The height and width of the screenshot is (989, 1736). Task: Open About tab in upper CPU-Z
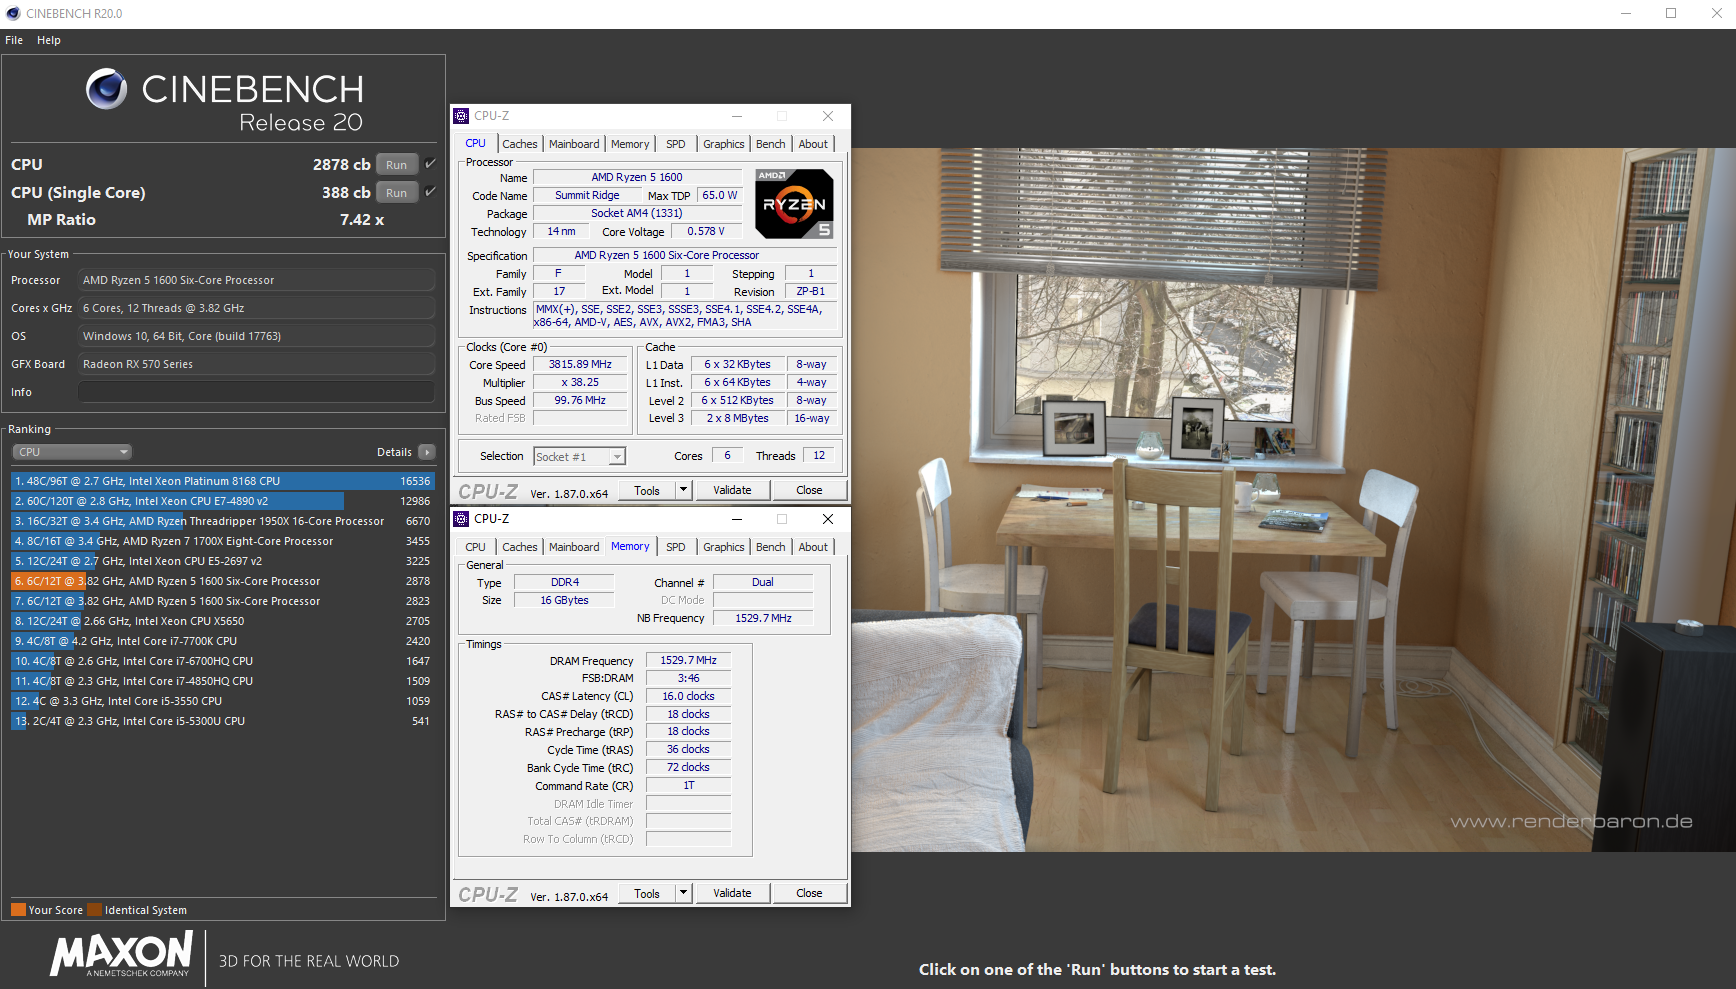(813, 144)
